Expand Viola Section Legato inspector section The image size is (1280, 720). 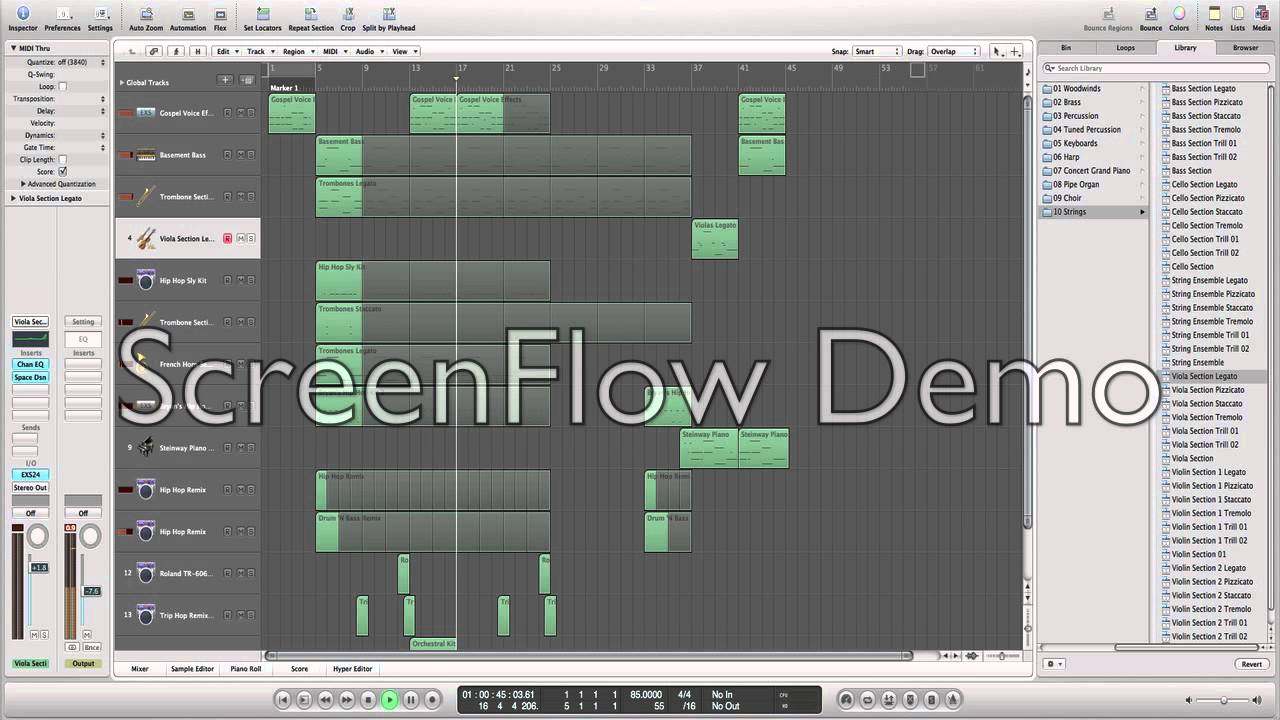click(14, 198)
